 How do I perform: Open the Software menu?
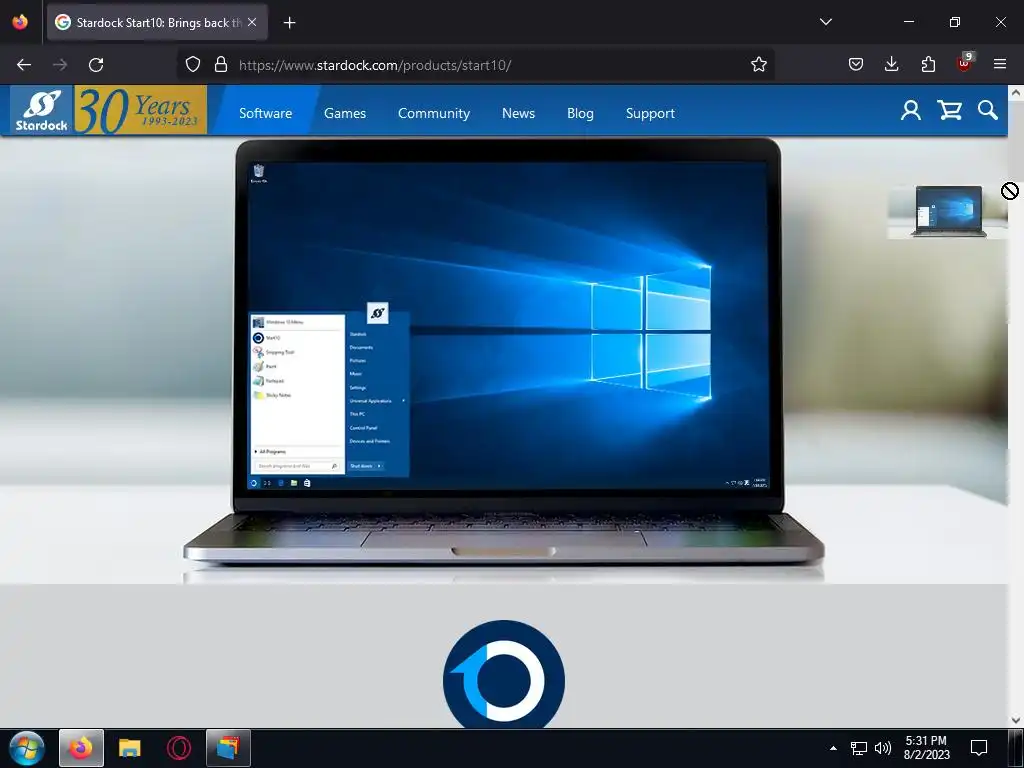[266, 113]
